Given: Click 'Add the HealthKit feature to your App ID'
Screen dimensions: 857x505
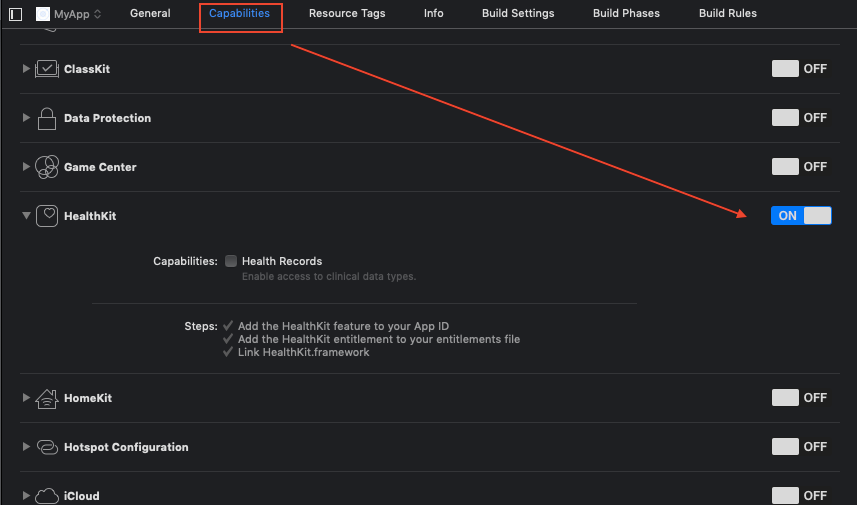Looking at the screenshot, I should point(343,326).
